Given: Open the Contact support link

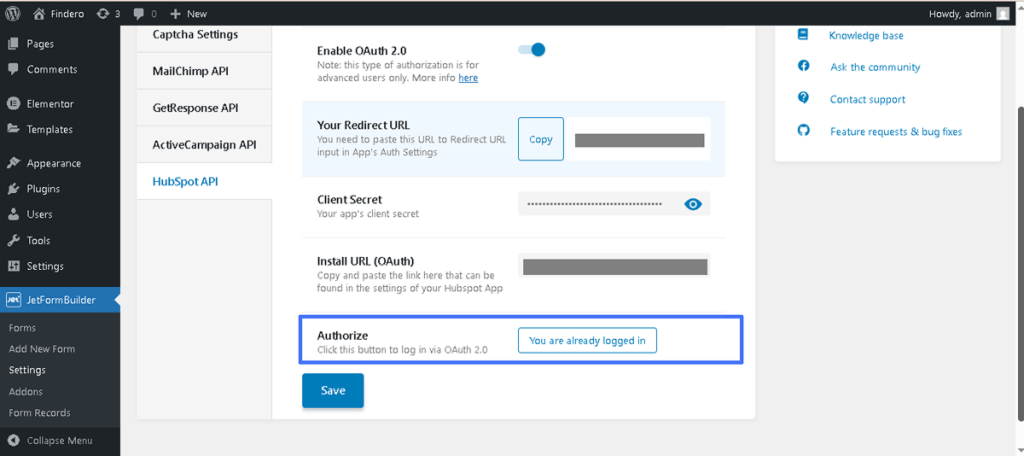Looking at the screenshot, I should click(x=867, y=99).
